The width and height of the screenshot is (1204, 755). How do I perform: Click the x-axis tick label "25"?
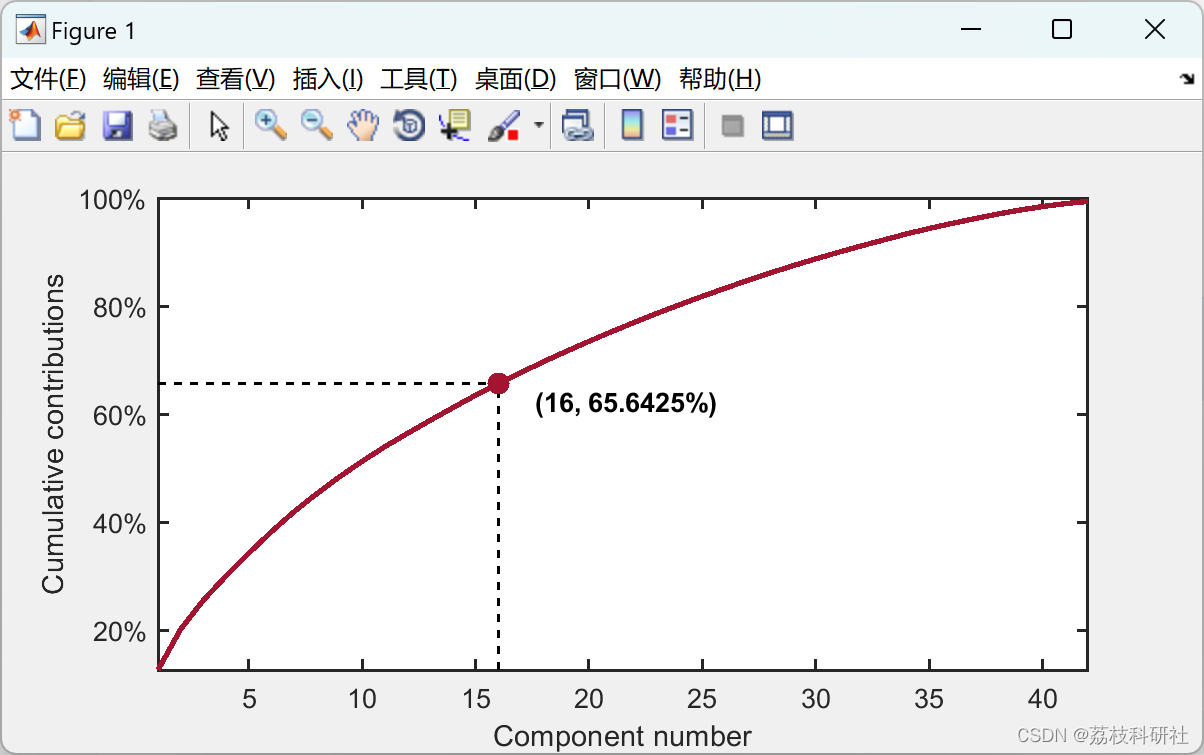[x=702, y=698]
